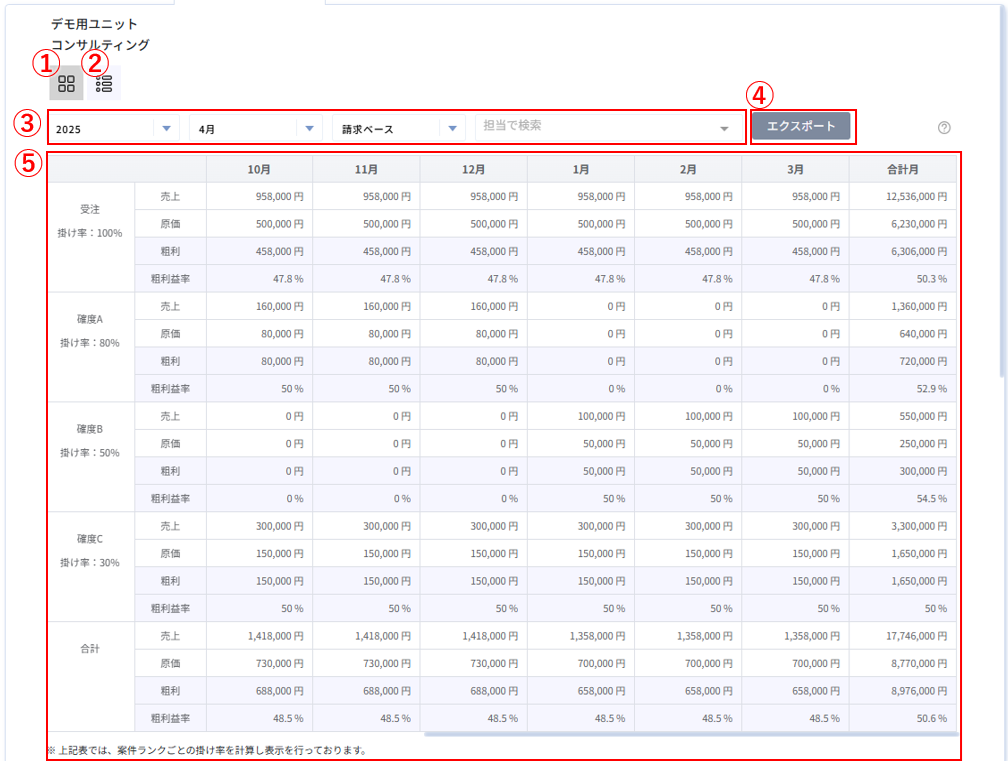Click the 確度B row group label
Viewport: 1008px width, 761px height.
(x=91, y=430)
